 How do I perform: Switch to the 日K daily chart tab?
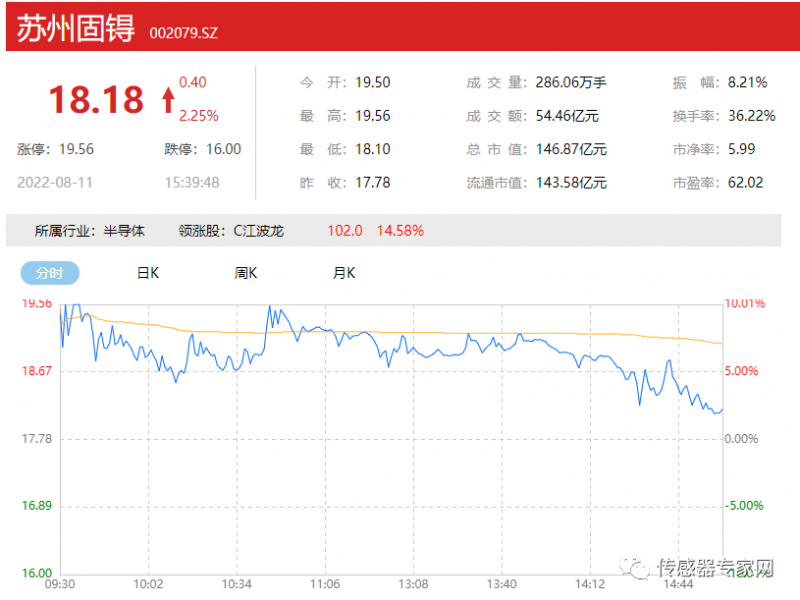148,272
